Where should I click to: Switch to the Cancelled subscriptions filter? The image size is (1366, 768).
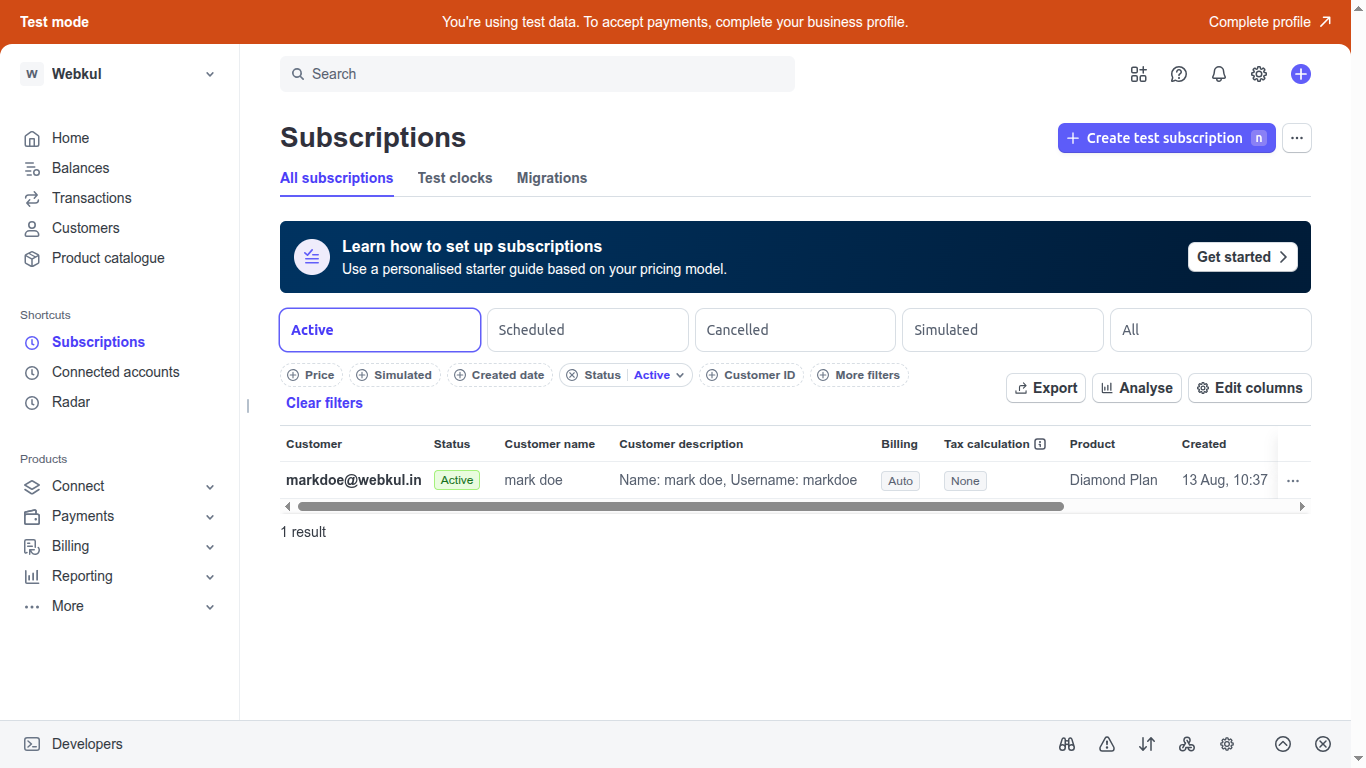point(794,329)
